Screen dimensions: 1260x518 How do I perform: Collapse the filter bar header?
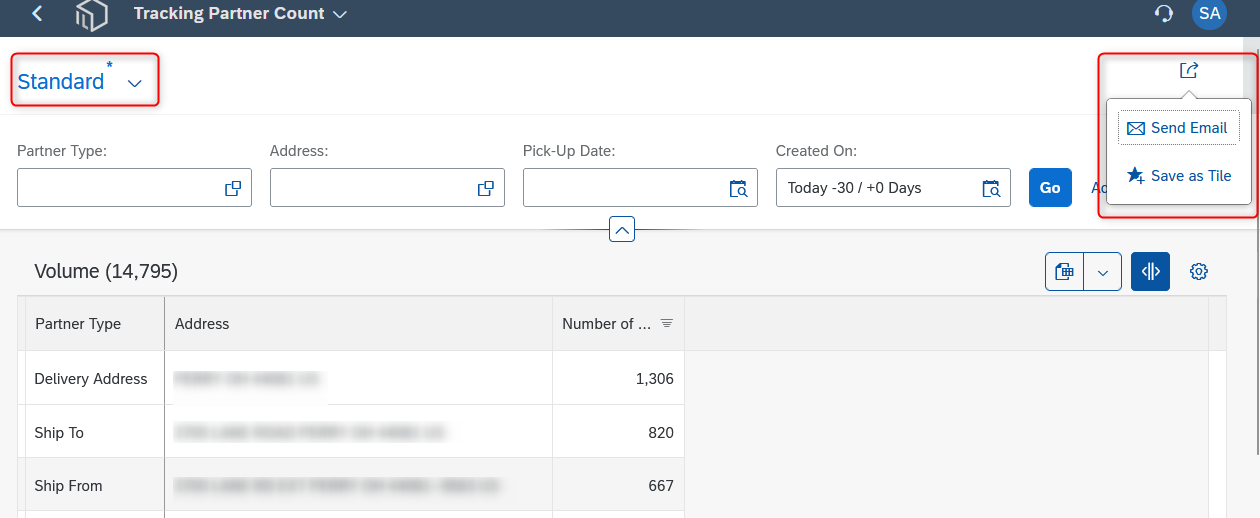[x=622, y=230]
